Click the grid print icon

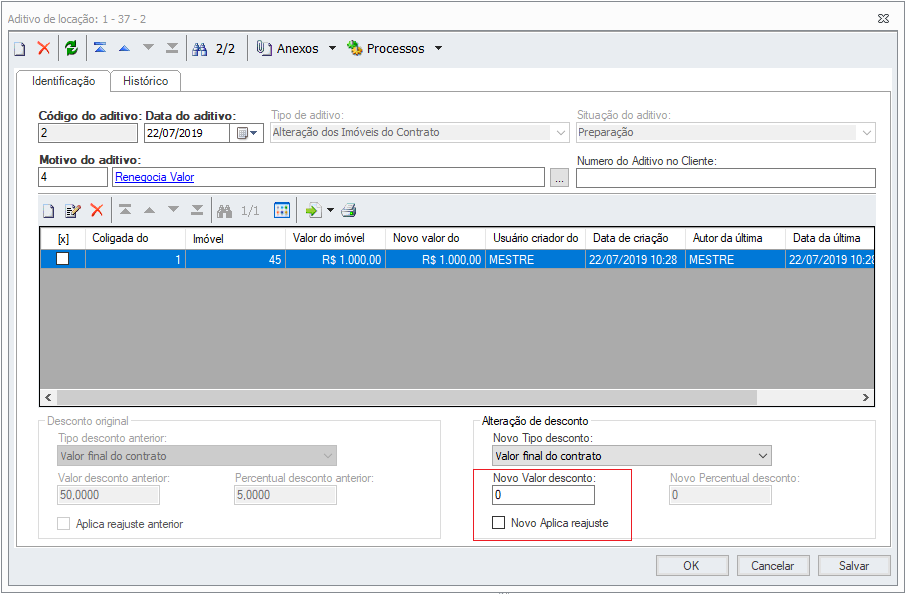349,211
